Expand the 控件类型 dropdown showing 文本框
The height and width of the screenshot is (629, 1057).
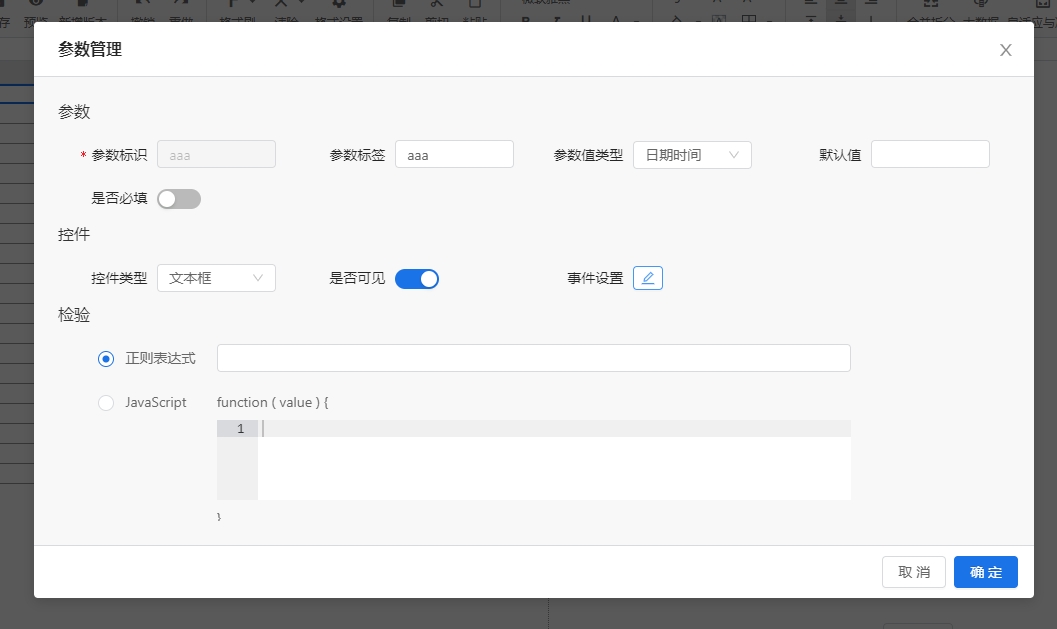click(216, 278)
